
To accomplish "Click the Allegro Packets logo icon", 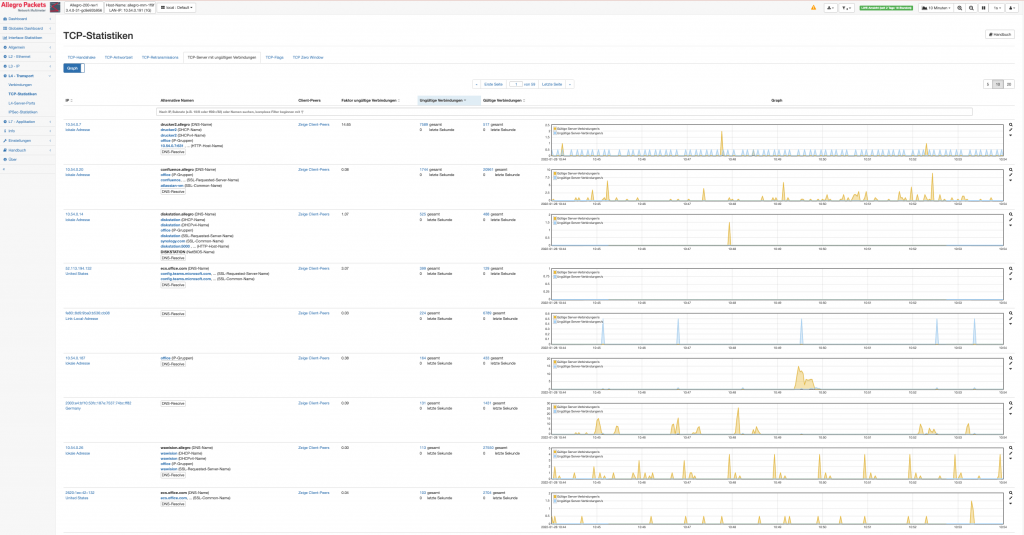I will click(x=55, y=8).
